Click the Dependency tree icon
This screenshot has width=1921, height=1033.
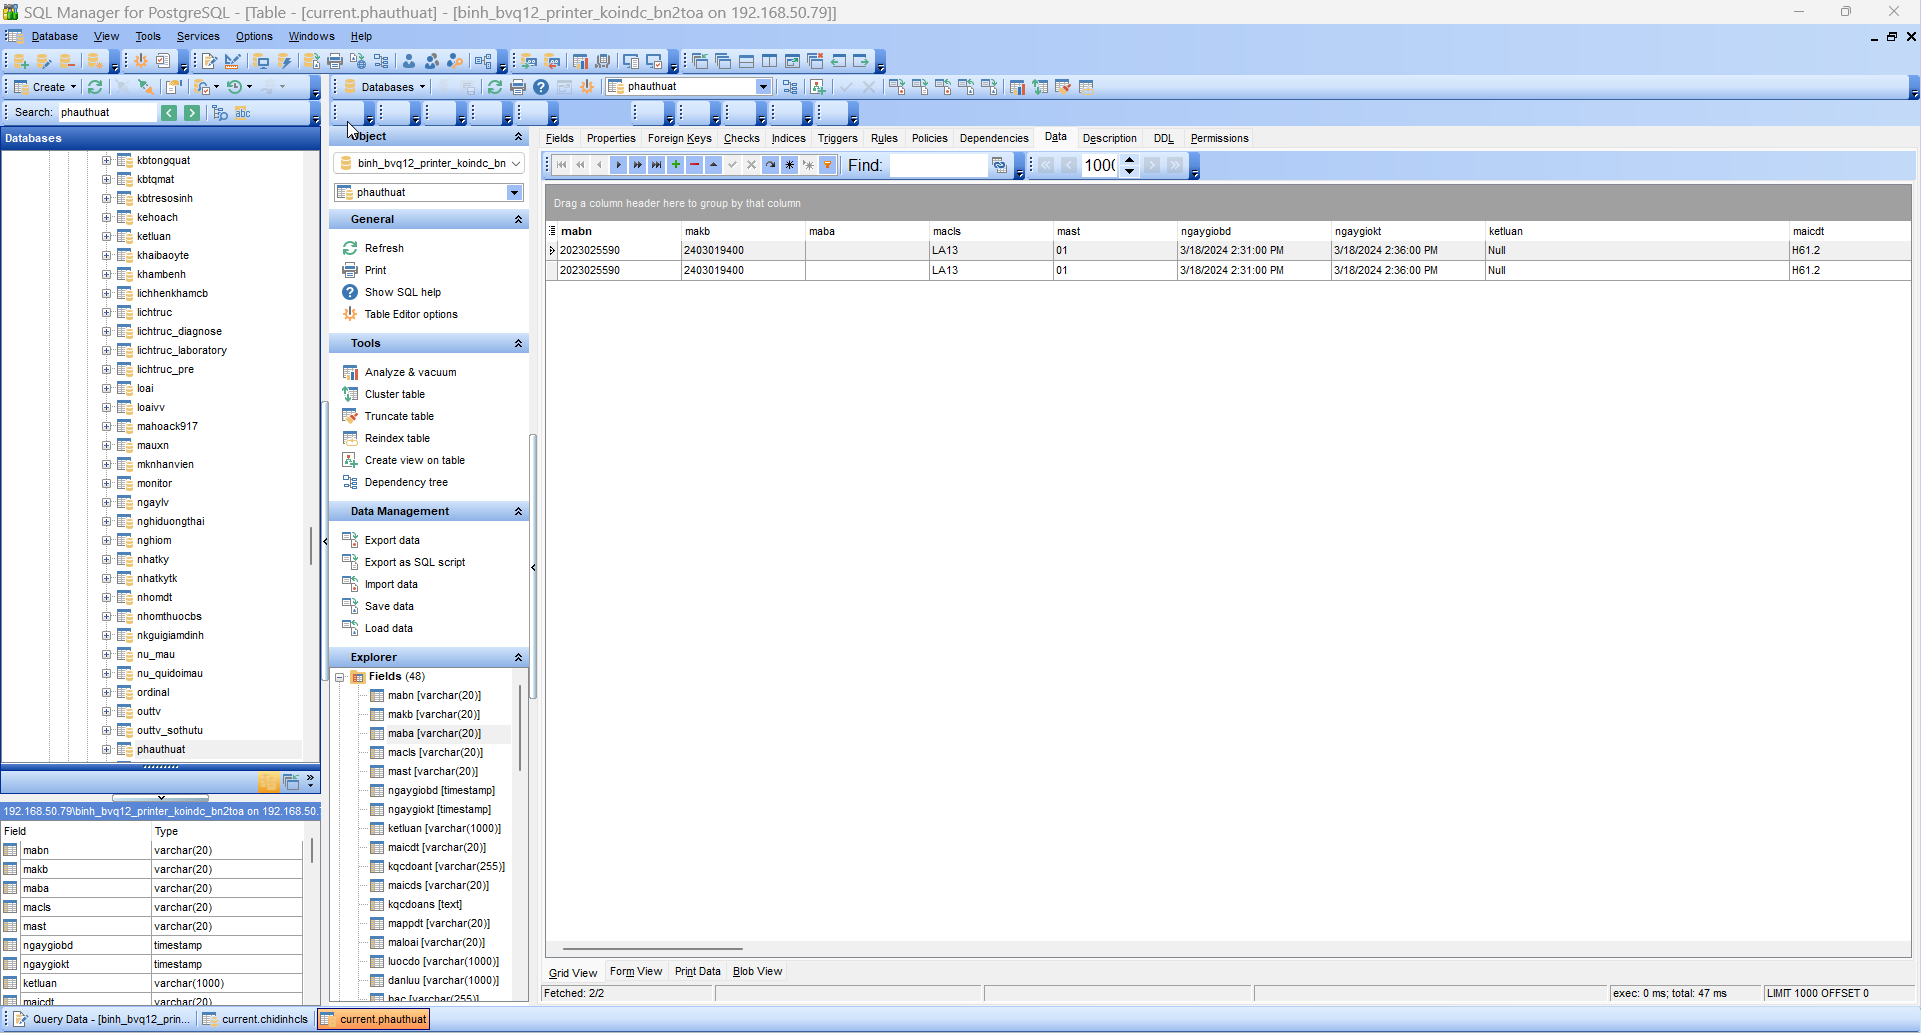pyautogui.click(x=350, y=482)
